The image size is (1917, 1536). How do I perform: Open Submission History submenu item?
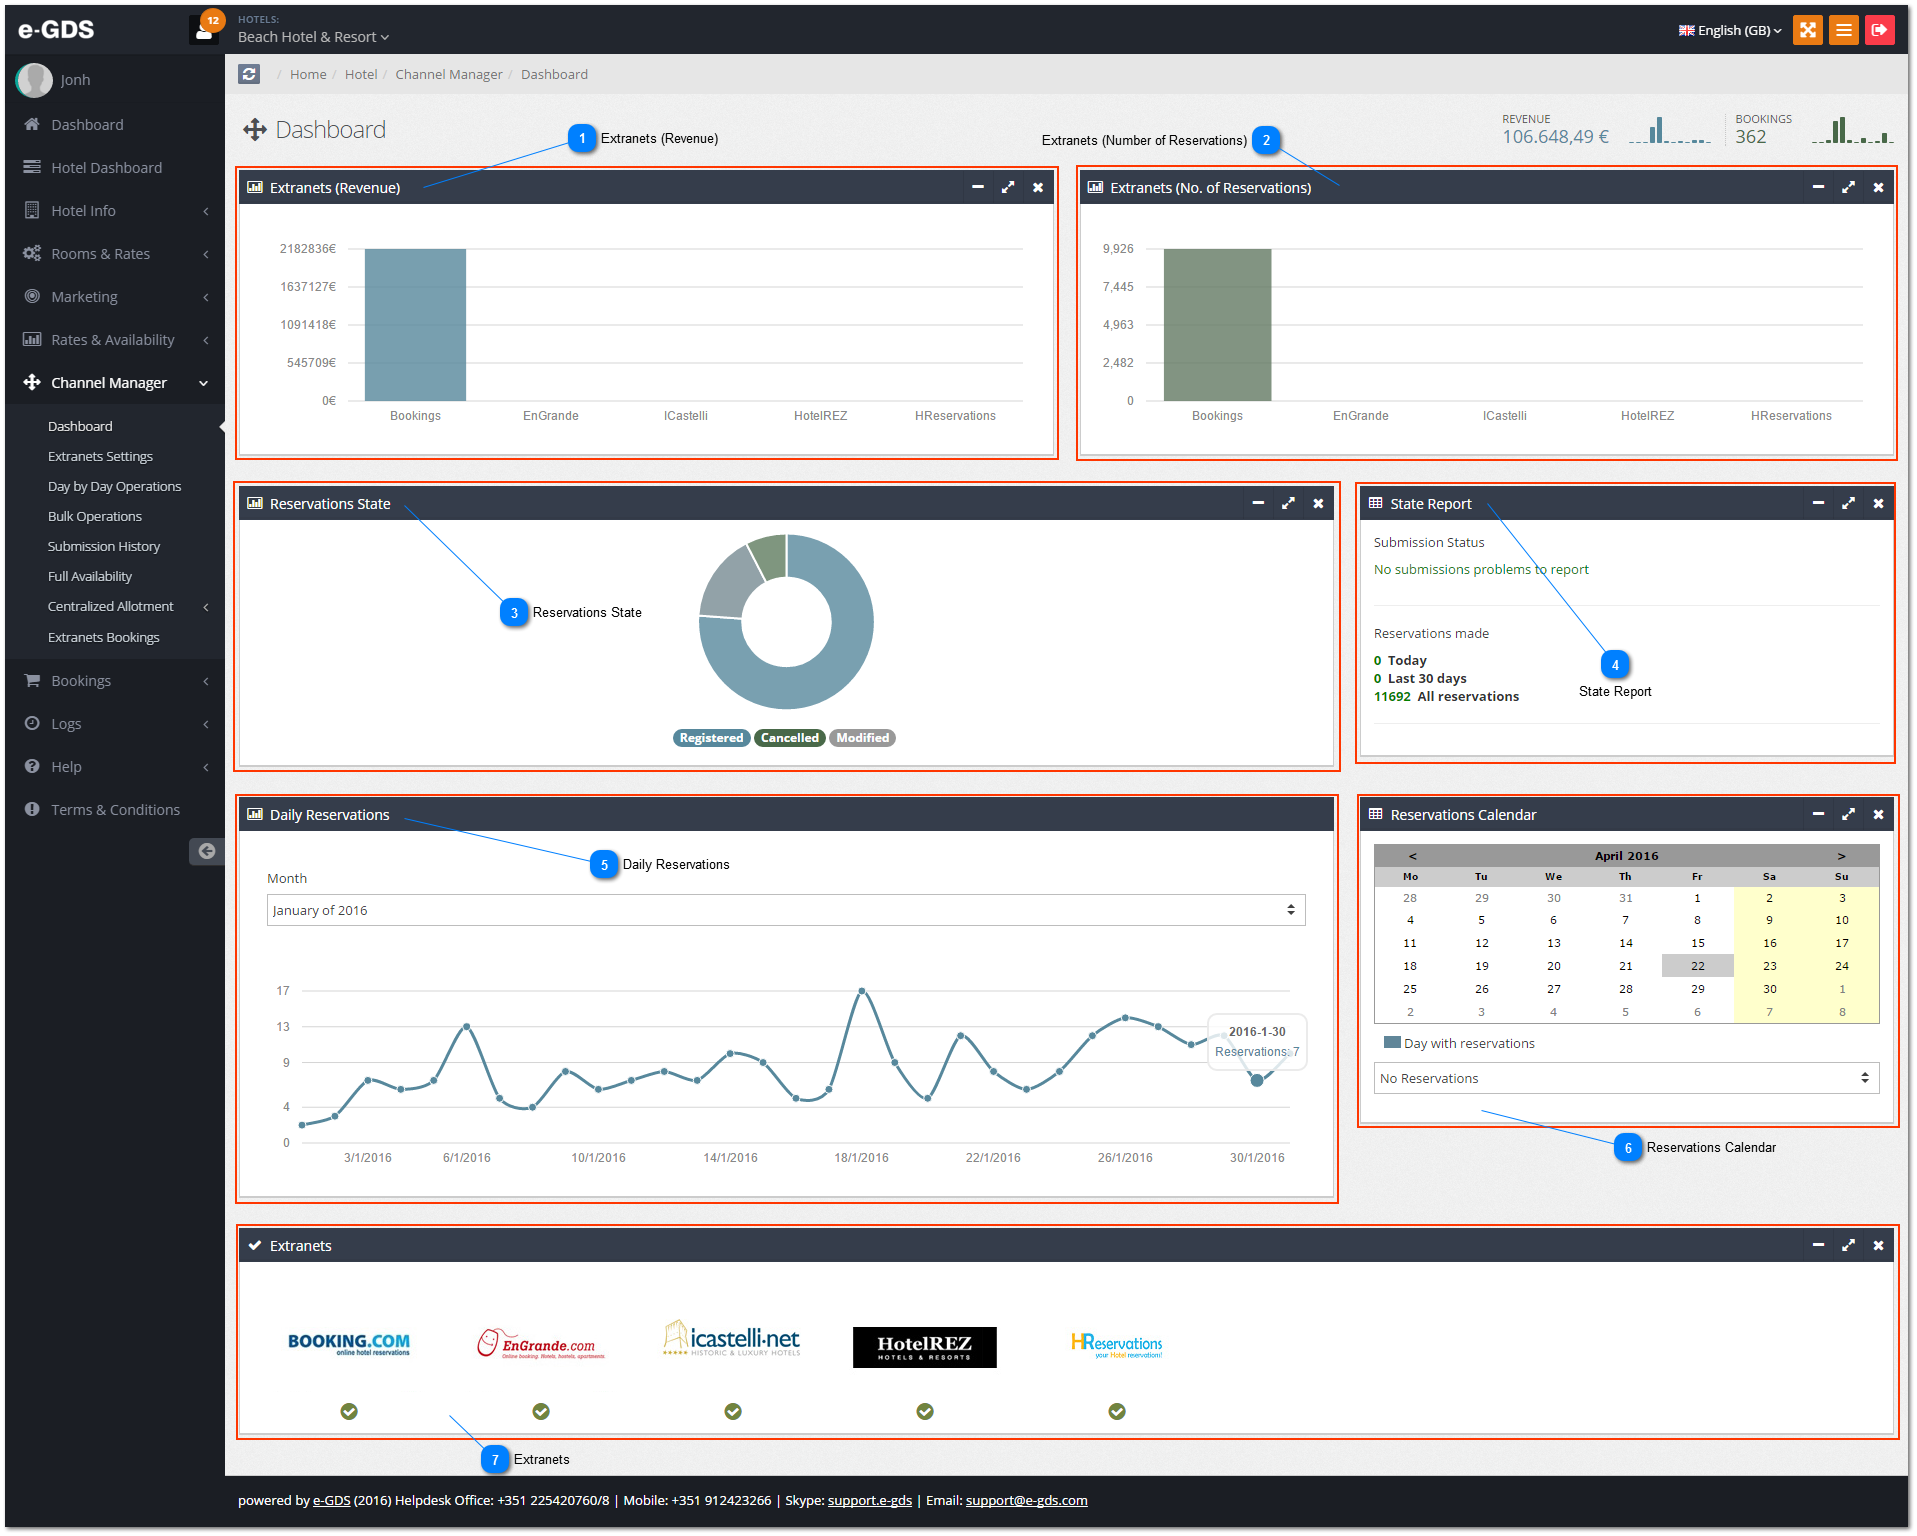(x=104, y=547)
